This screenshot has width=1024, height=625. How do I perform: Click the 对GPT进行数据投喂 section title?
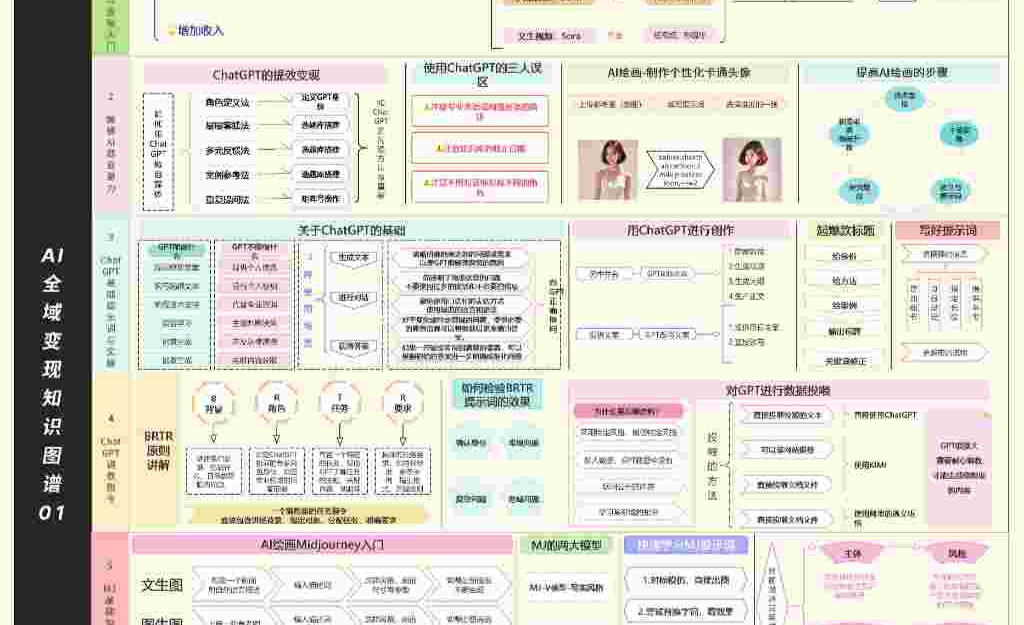pos(778,391)
